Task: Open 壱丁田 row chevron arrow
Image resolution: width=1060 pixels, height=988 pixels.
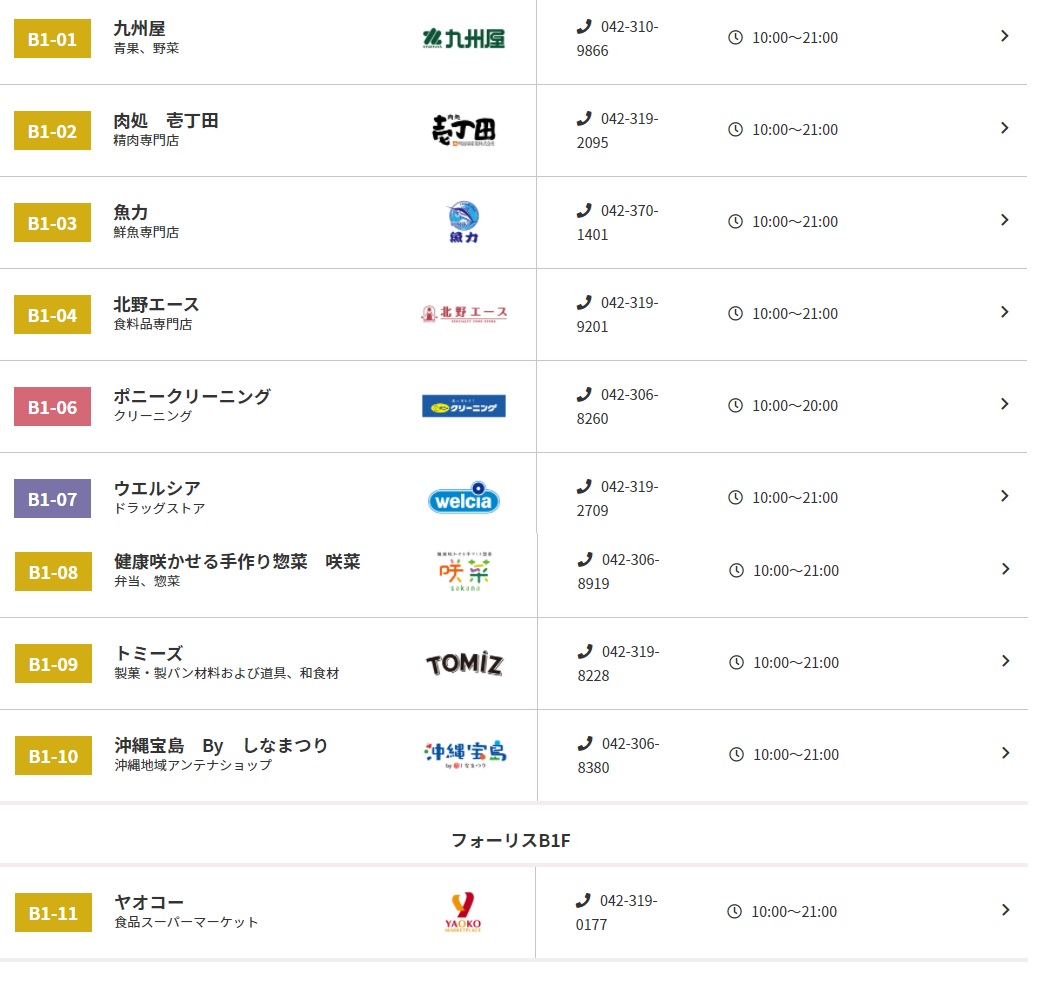Action: [1005, 128]
